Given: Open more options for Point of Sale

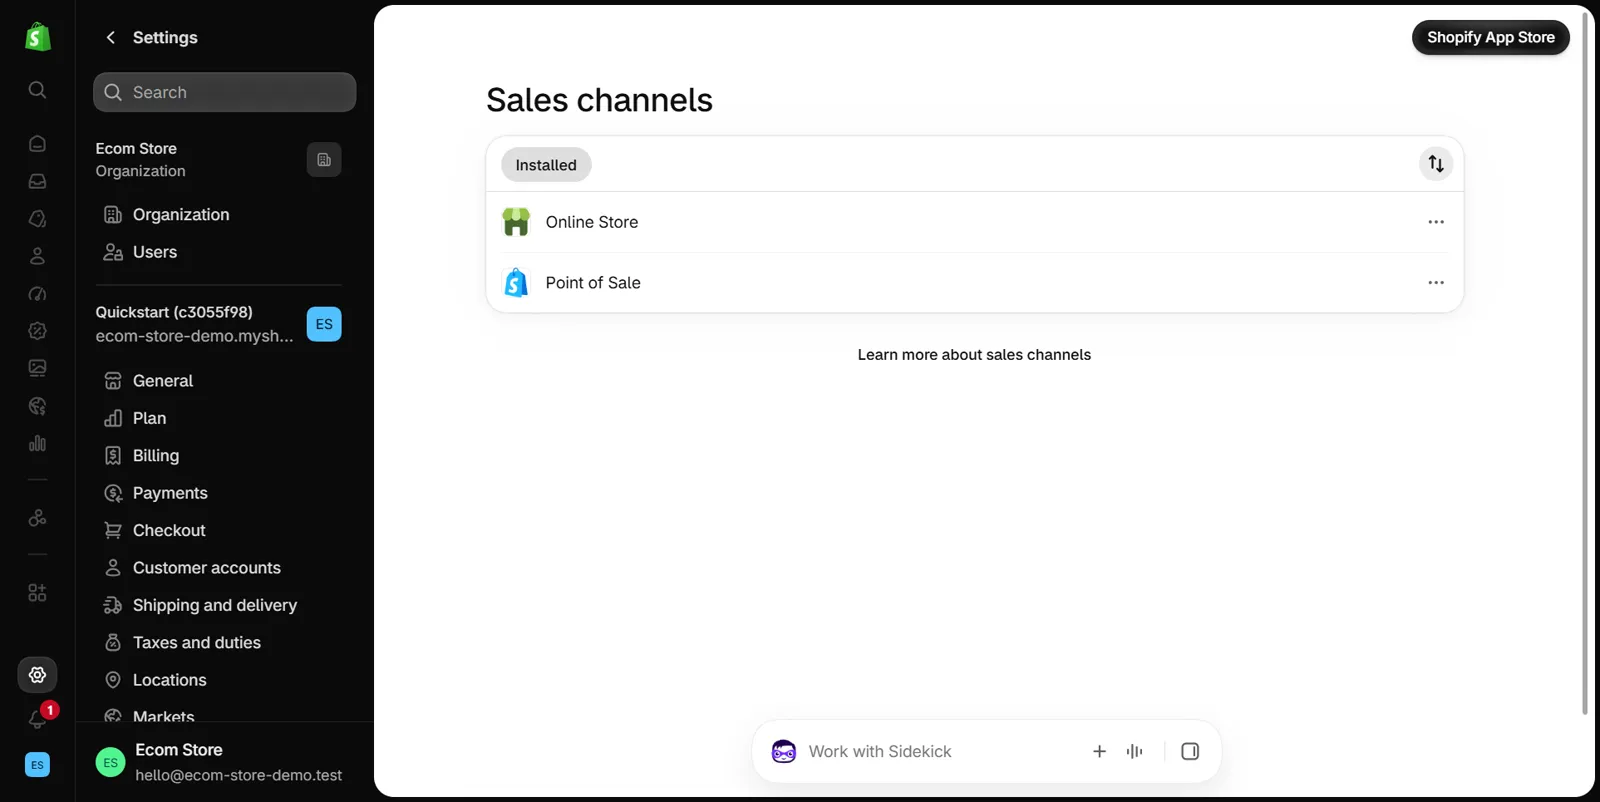Looking at the screenshot, I should 1436,283.
